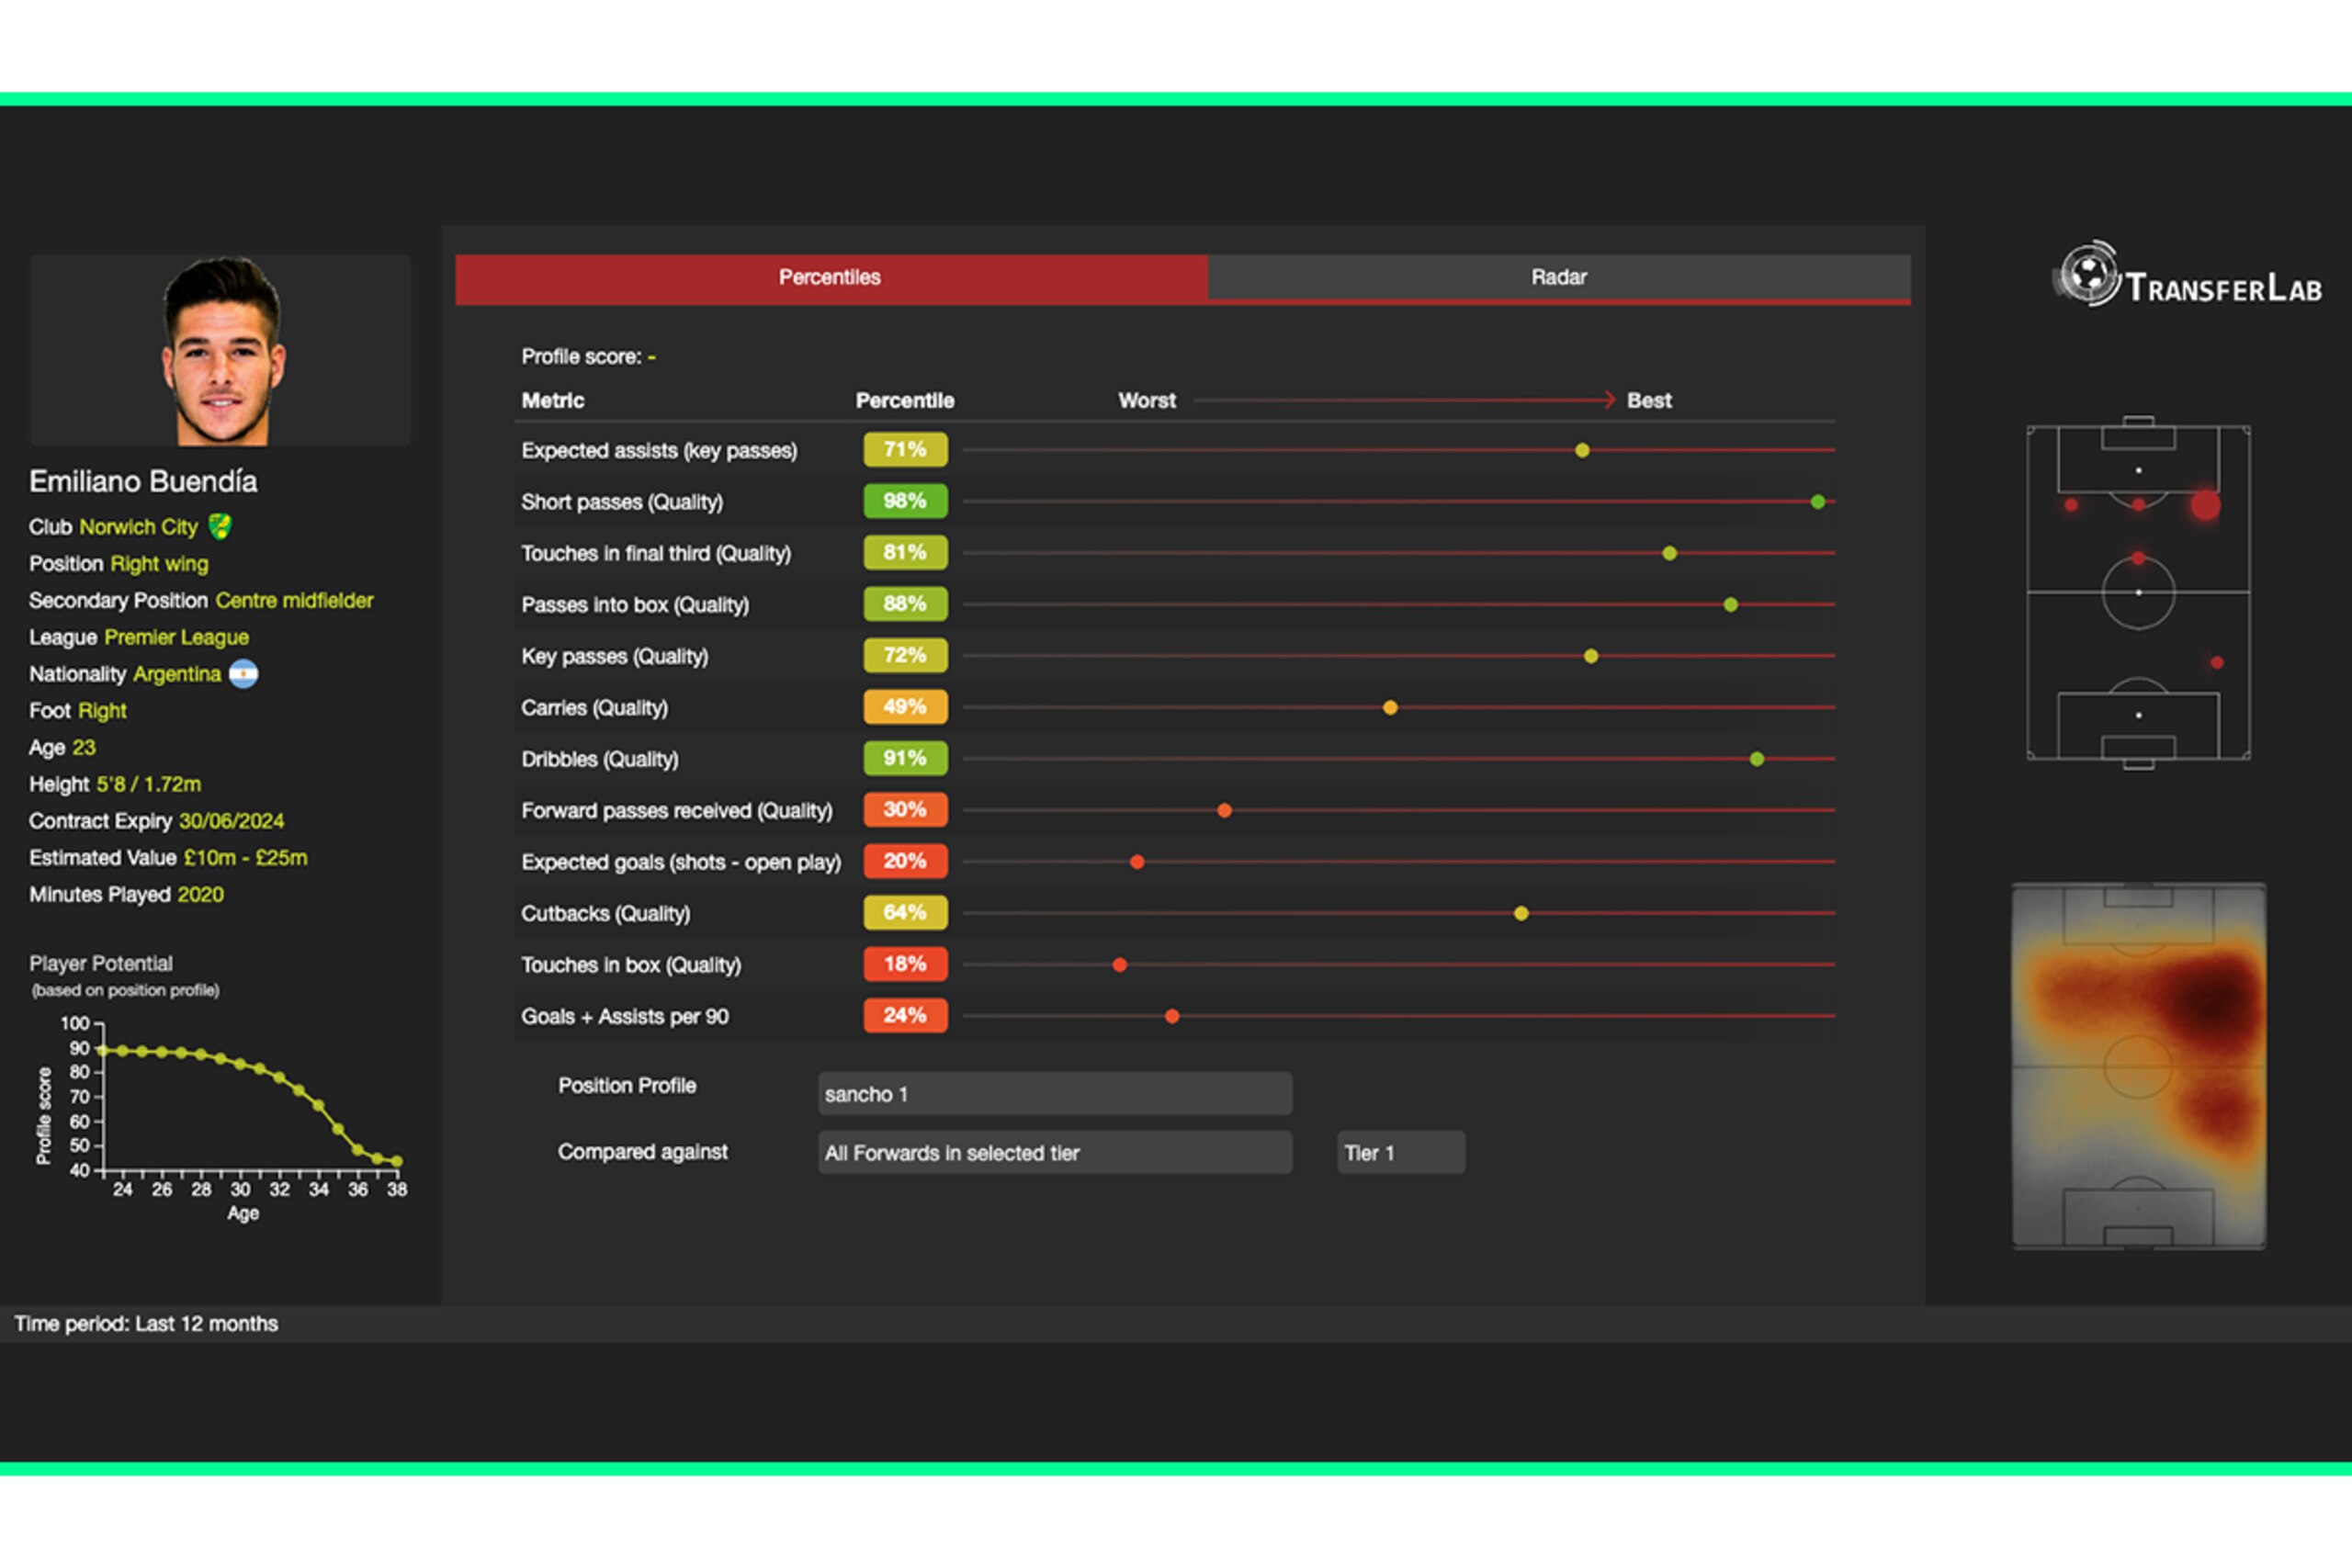The image size is (2352, 1568).
Task: Click the Norwich City club link
Action: (x=139, y=527)
